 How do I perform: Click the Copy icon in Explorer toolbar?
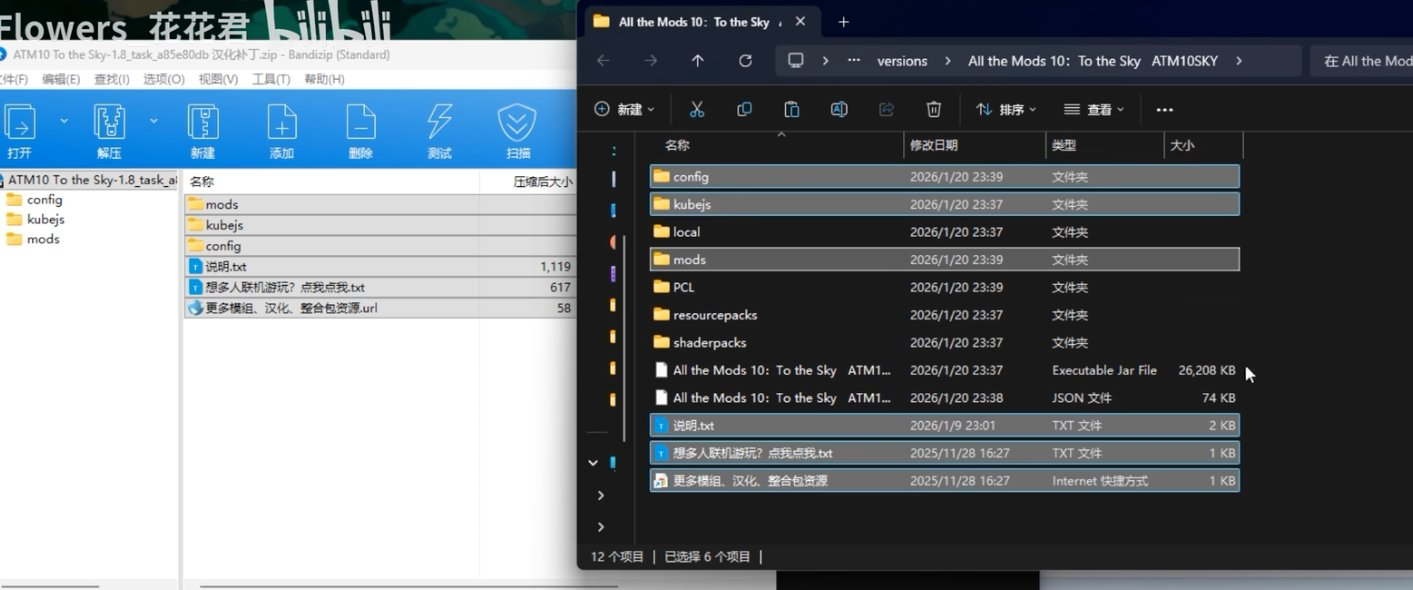(x=744, y=108)
